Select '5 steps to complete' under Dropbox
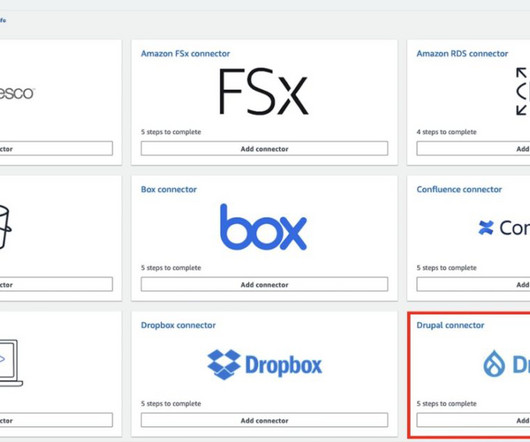Screen dimensions: 530x442 [171, 403]
